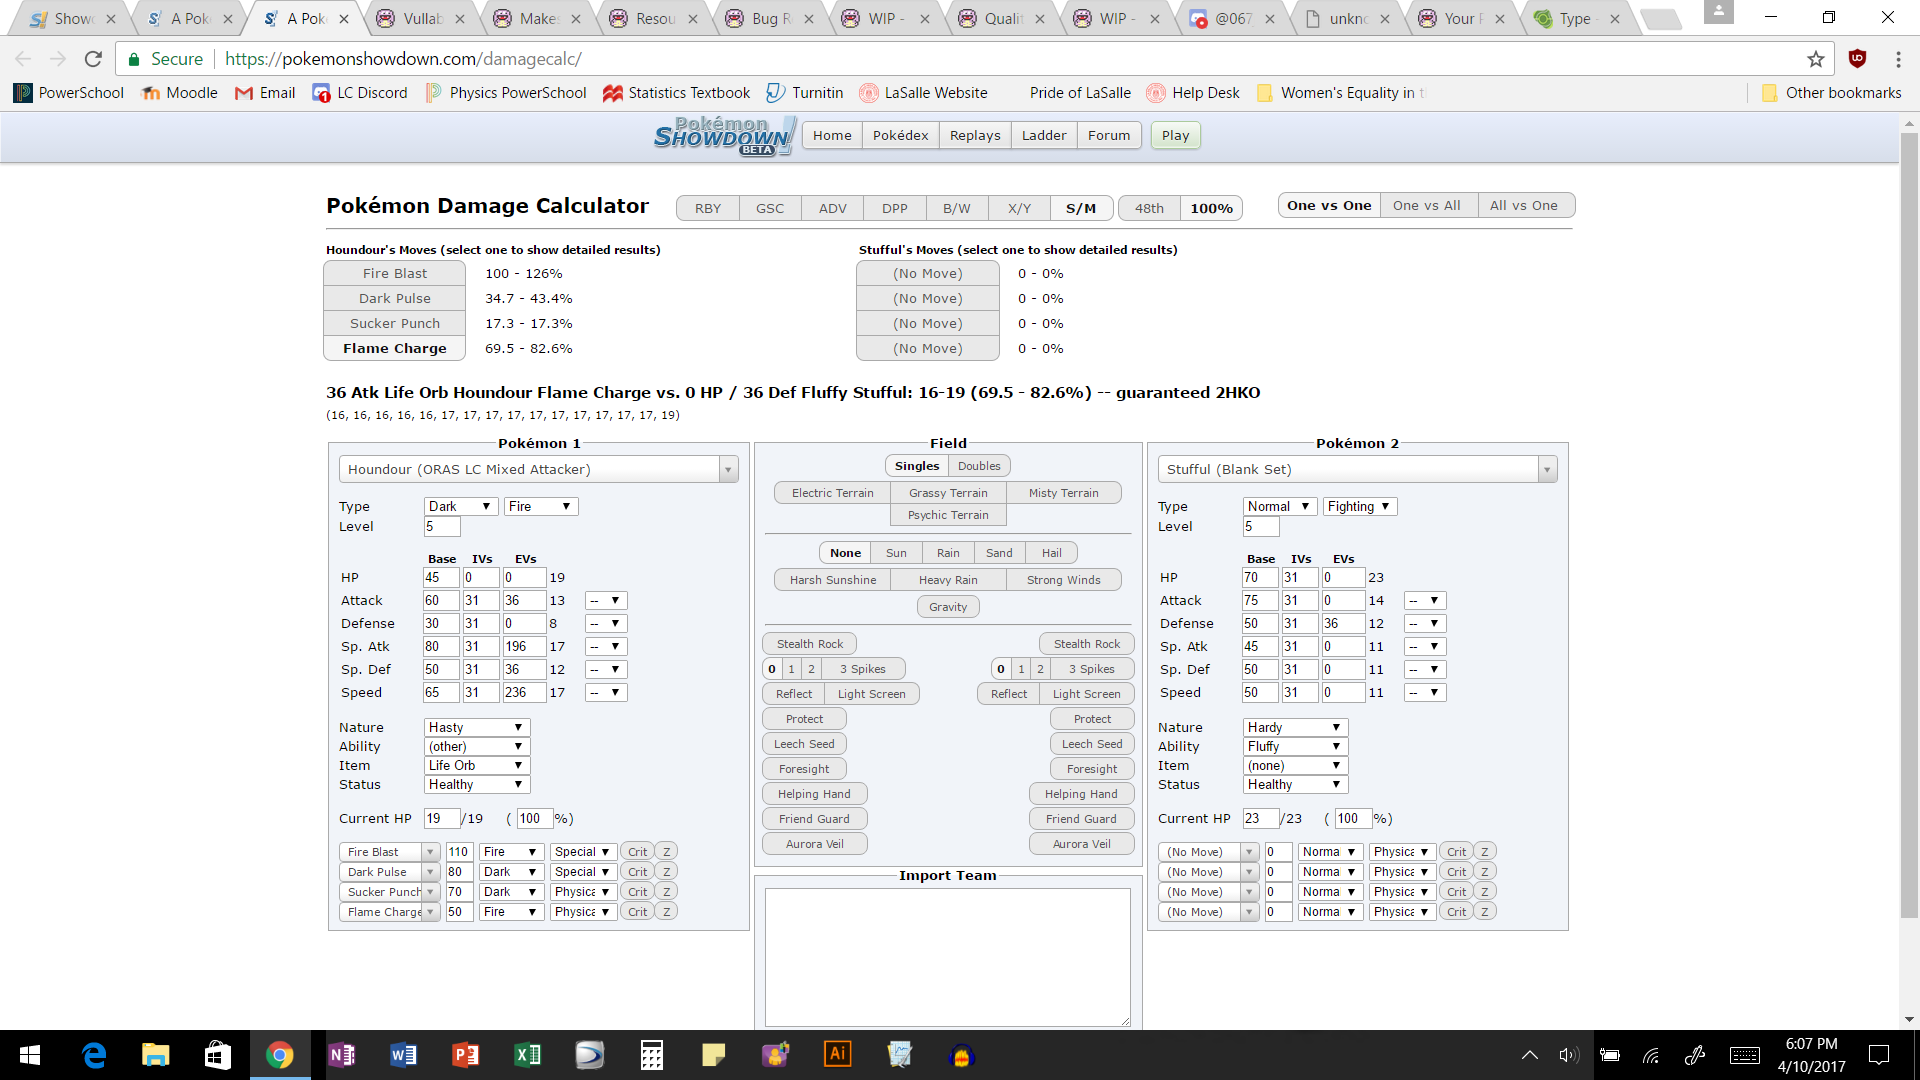The height and width of the screenshot is (1080, 1920).
Task: Enable Stealth Rock on Pokémon 1's side
Action: pyautogui.click(x=810, y=644)
